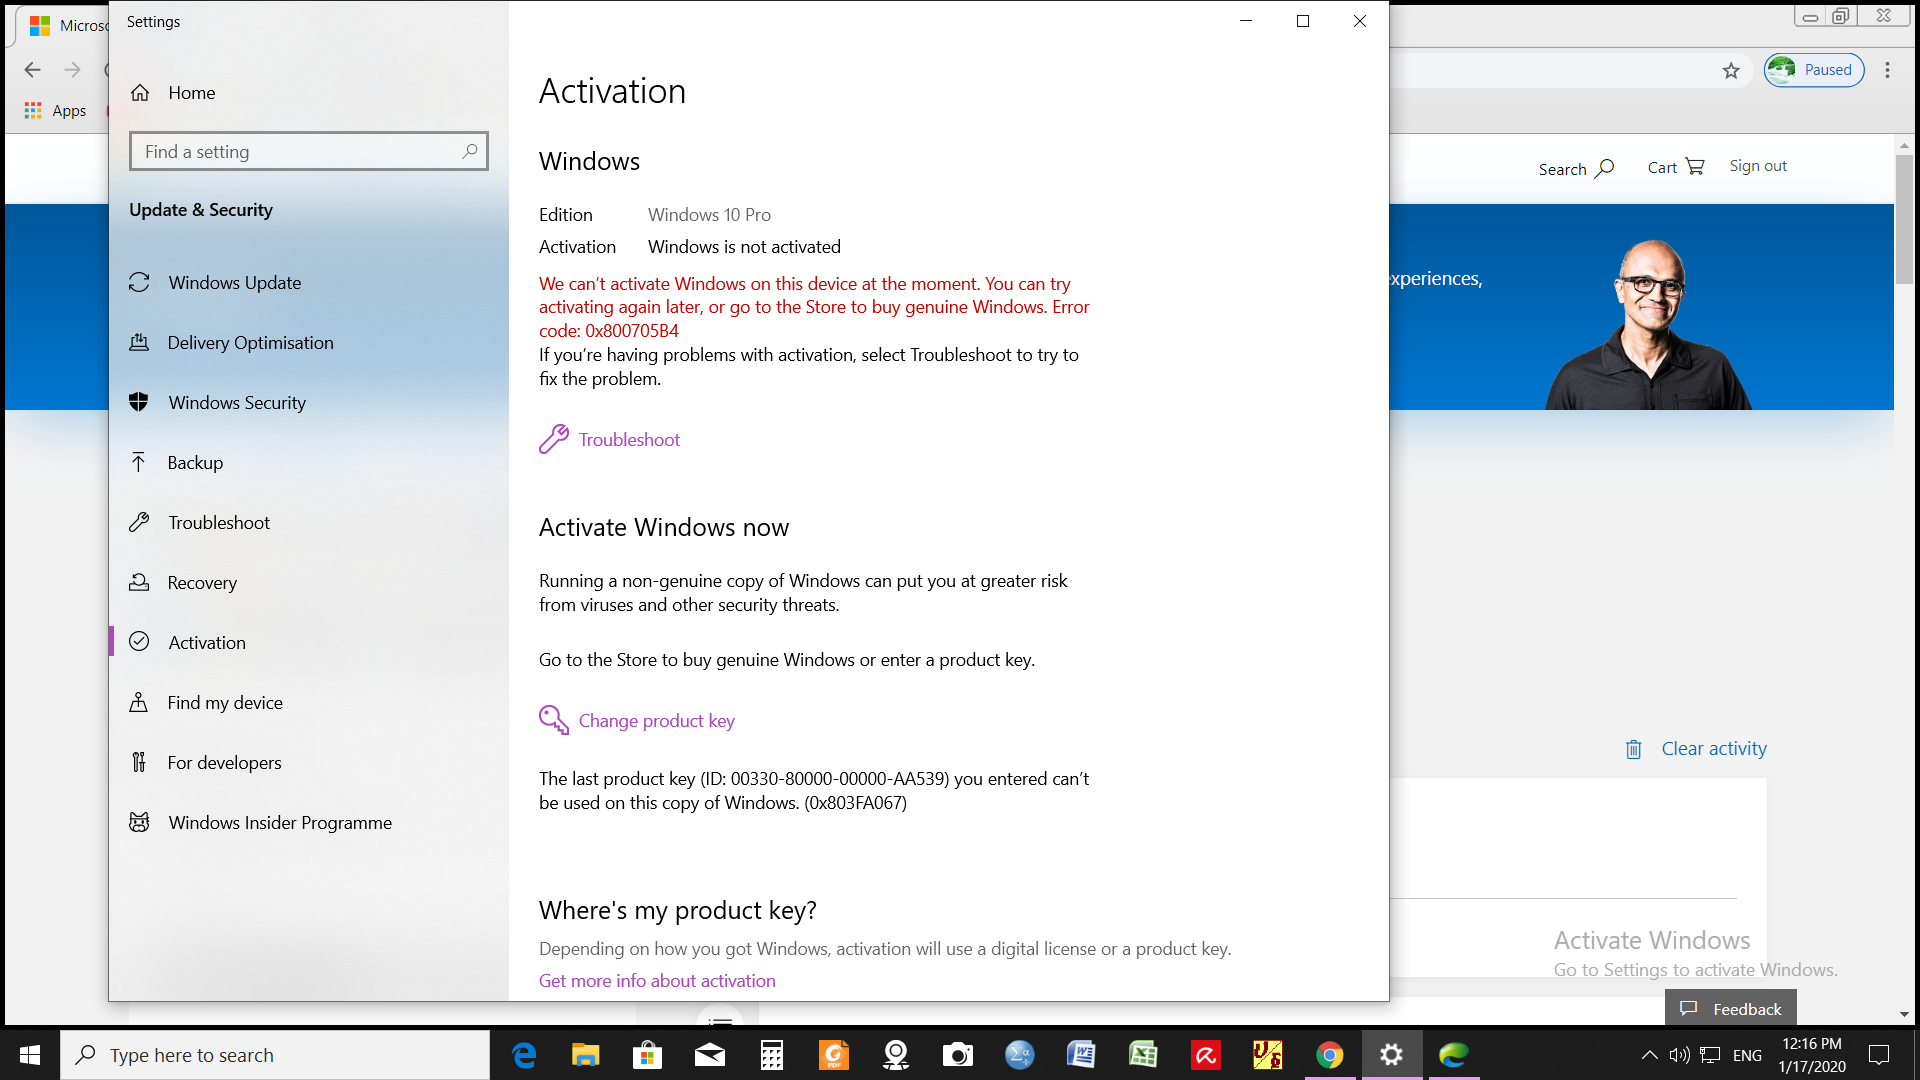The height and width of the screenshot is (1080, 1920).
Task: Open the orange PDF app in taskbar
Action: point(834,1055)
